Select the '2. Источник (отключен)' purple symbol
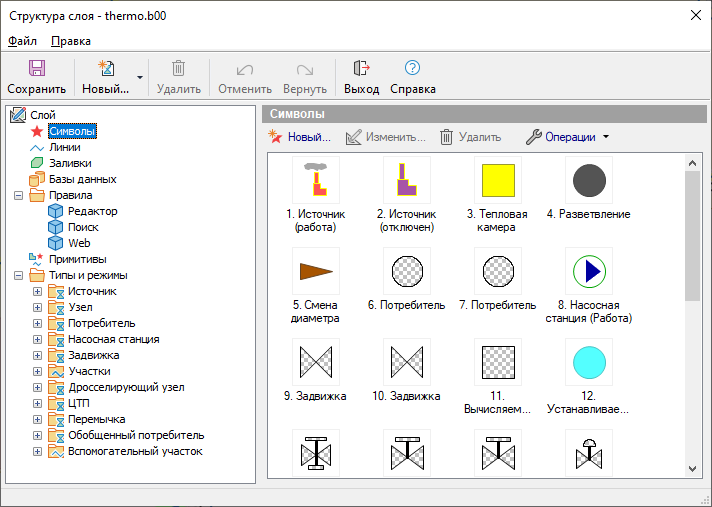The width and height of the screenshot is (712, 507). click(407, 181)
